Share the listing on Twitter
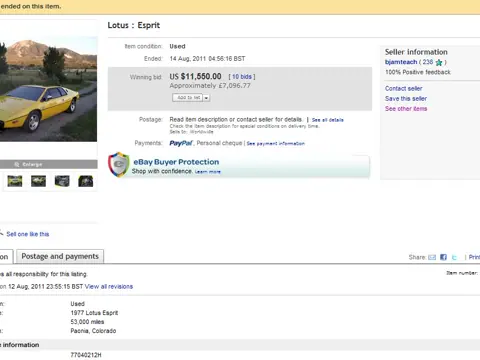This screenshot has height=360, width=480. 454,257
